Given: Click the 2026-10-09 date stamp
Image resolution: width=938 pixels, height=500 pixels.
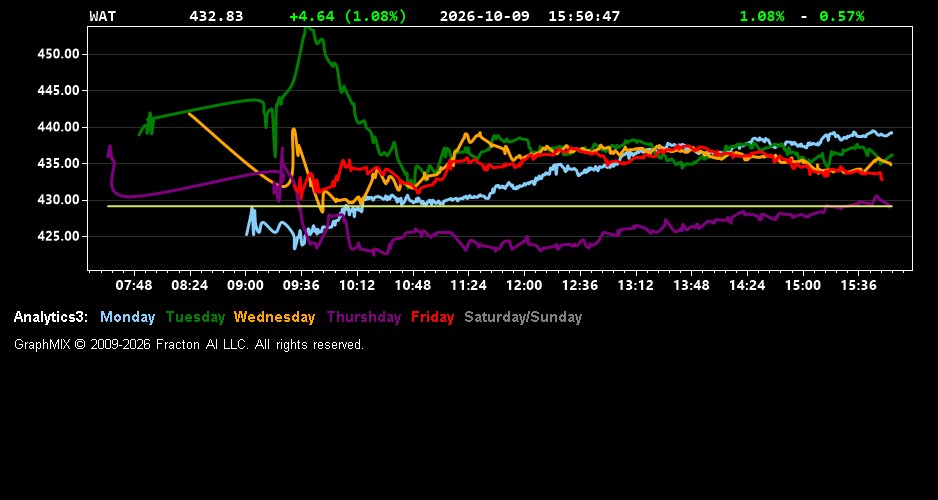Looking at the screenshot, I should [485, 17].
